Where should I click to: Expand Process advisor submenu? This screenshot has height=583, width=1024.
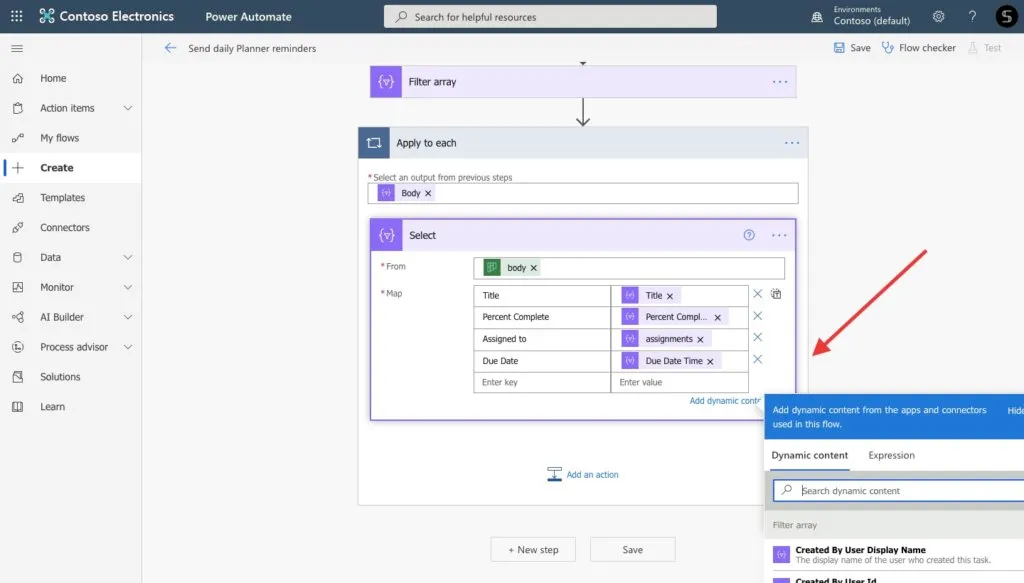point(128,347)
